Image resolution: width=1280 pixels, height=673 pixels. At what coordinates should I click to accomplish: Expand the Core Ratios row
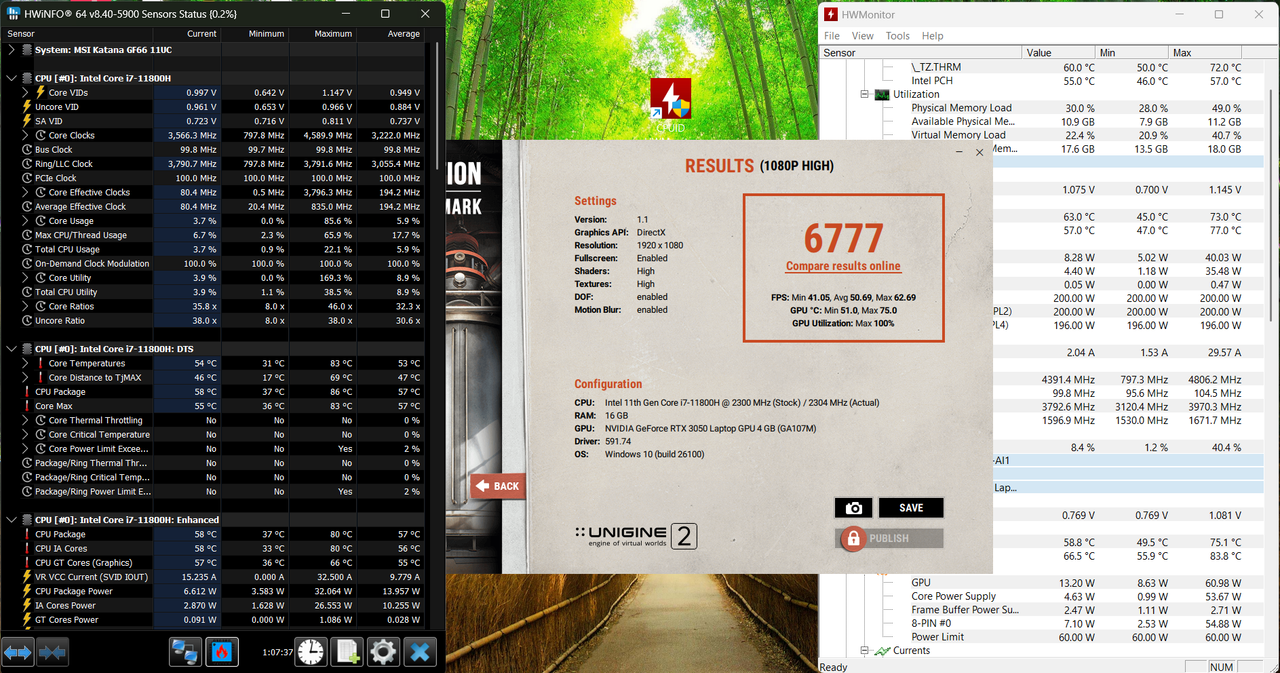pyautogui.click(x=27, y=306)
